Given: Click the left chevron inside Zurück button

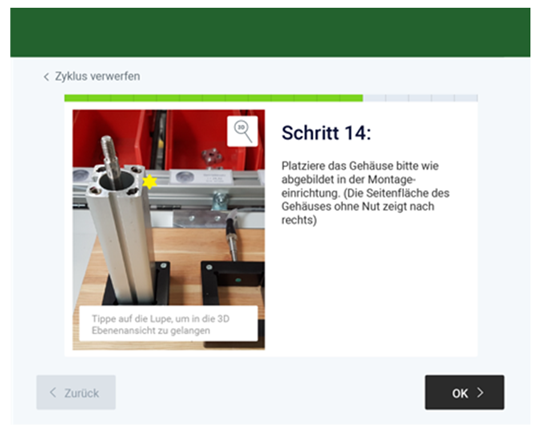Looking at the screenshot, I should point(53,392).
